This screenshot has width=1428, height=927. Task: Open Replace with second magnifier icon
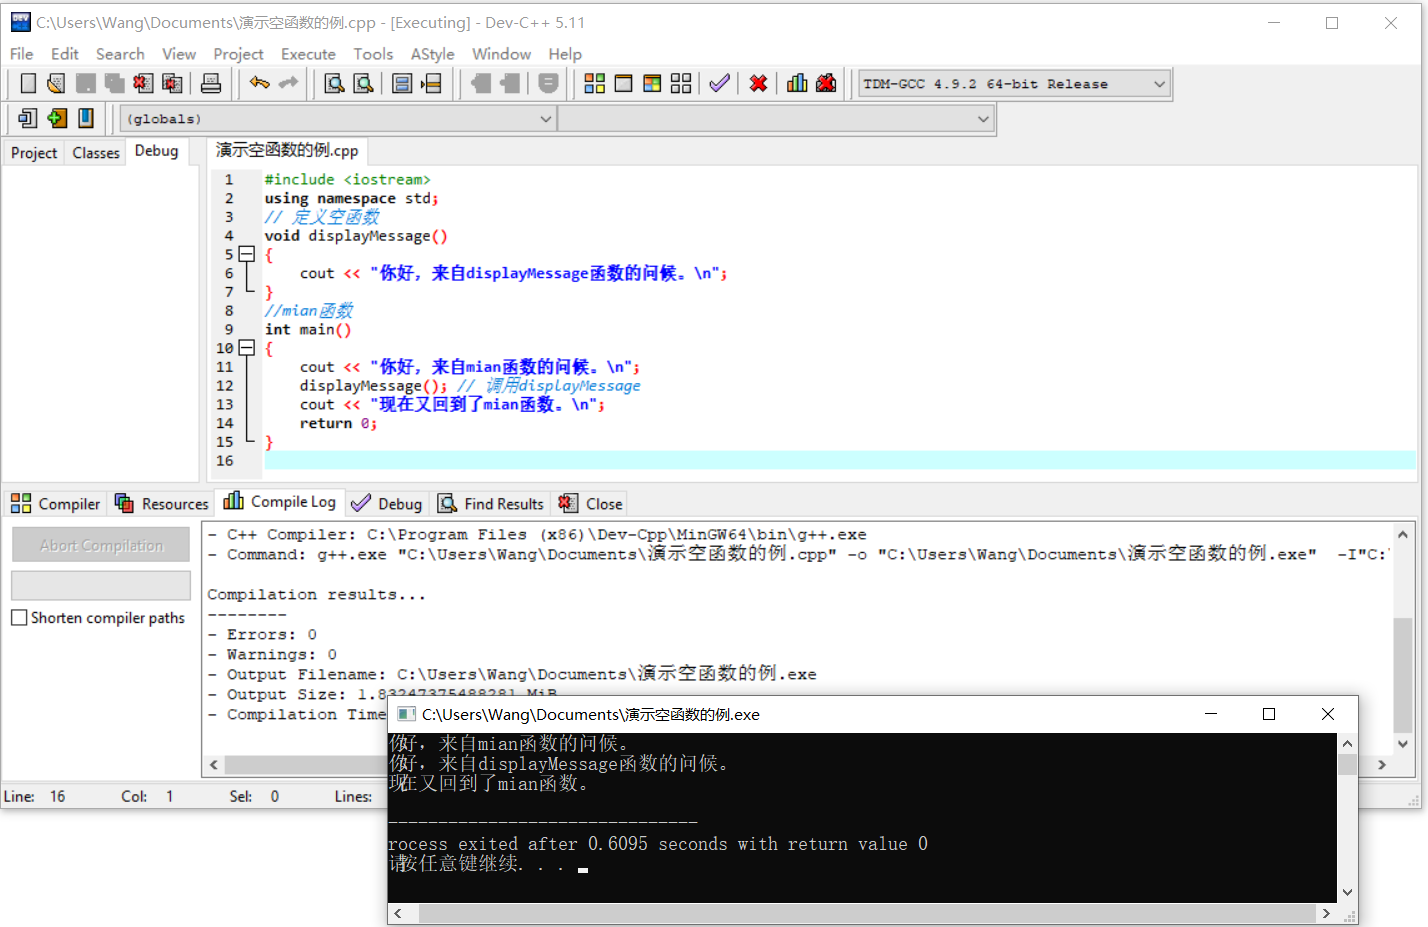[x=364, y=84]
